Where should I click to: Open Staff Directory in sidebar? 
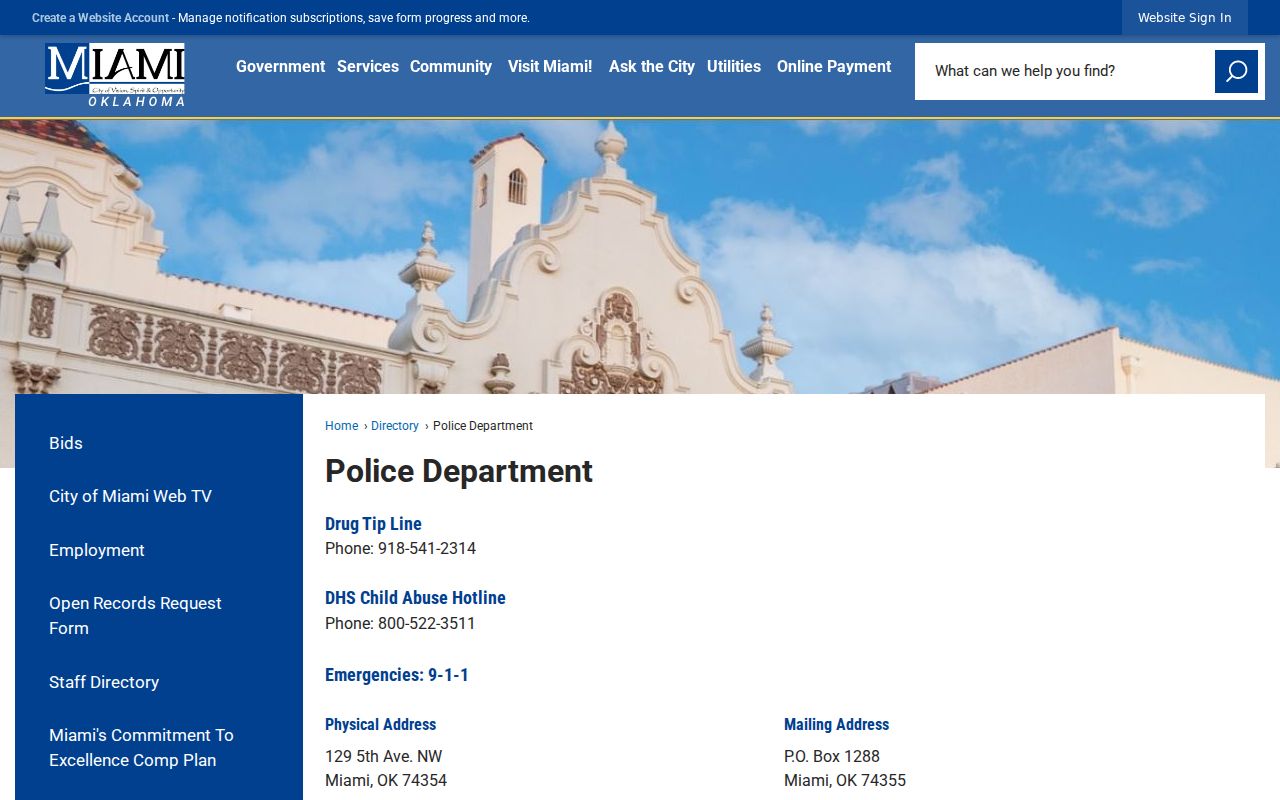[x=104, y=682]
